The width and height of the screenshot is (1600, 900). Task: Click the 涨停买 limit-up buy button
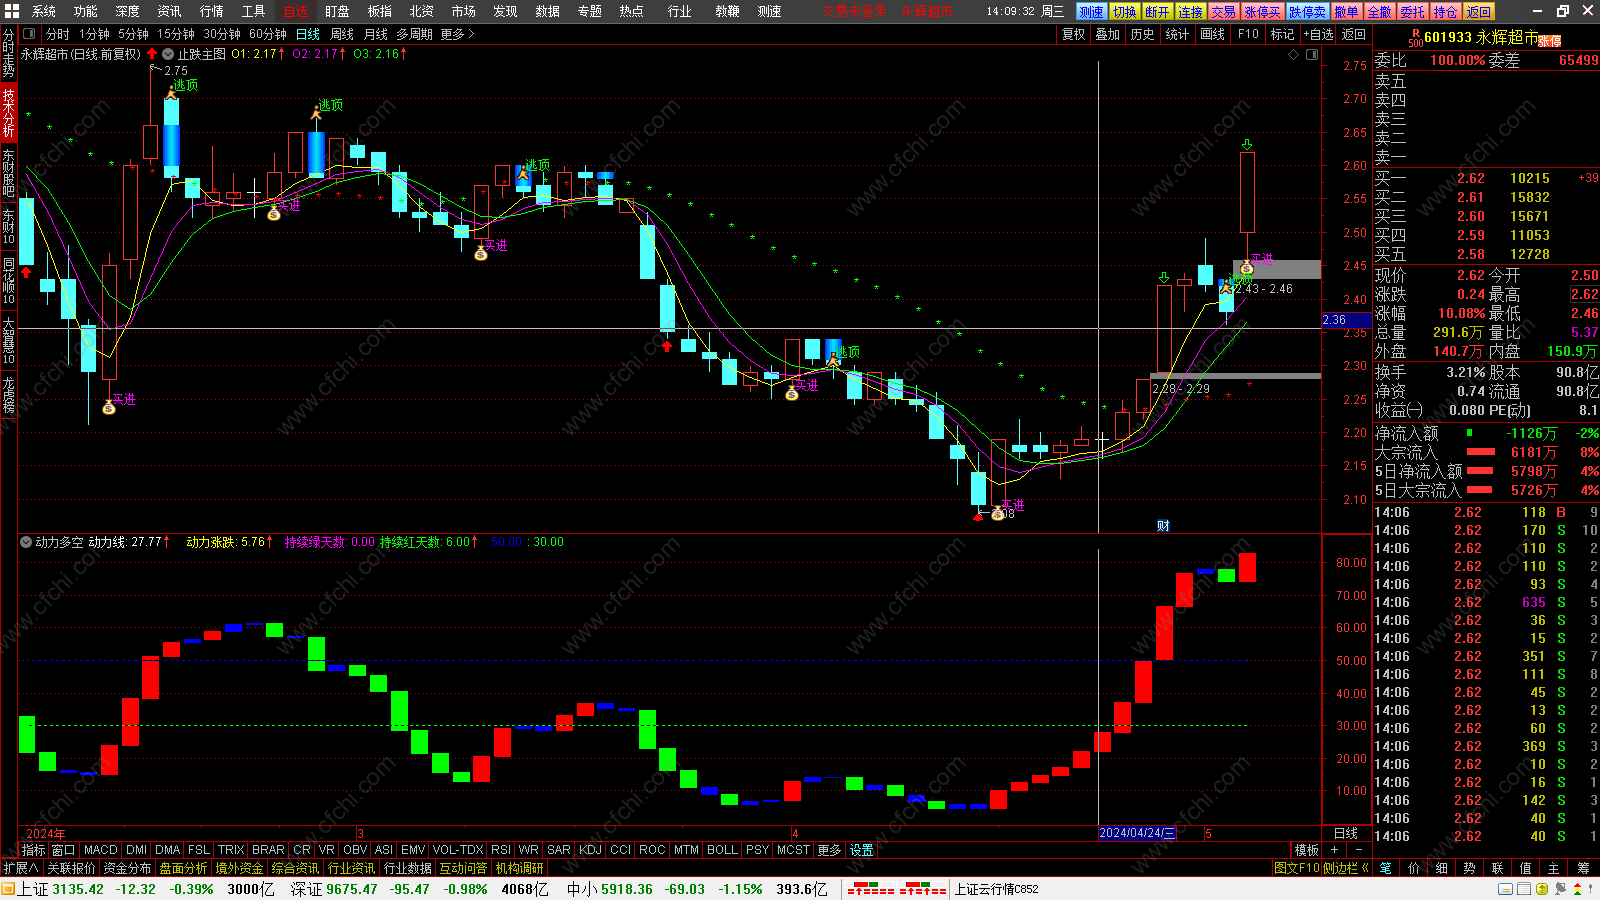point(1262,12)
